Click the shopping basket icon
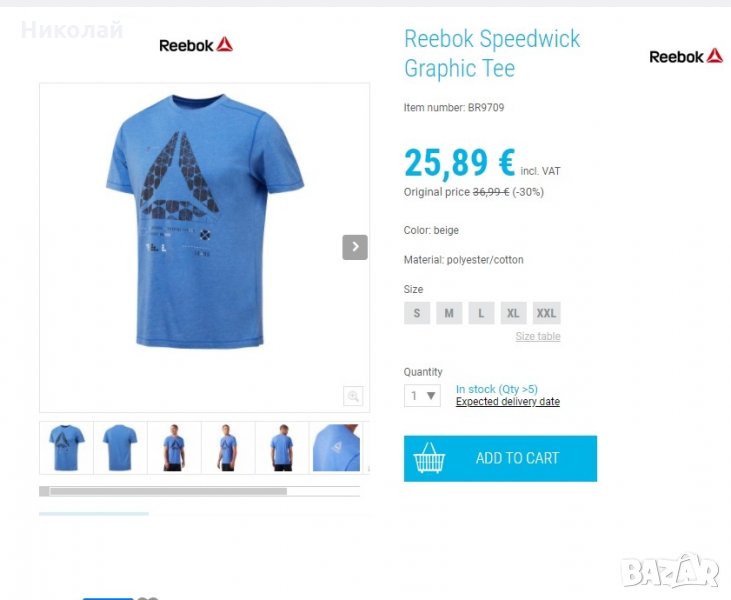Image resolution: width=731 pixels, height=600 pixels. coord(429,458)
